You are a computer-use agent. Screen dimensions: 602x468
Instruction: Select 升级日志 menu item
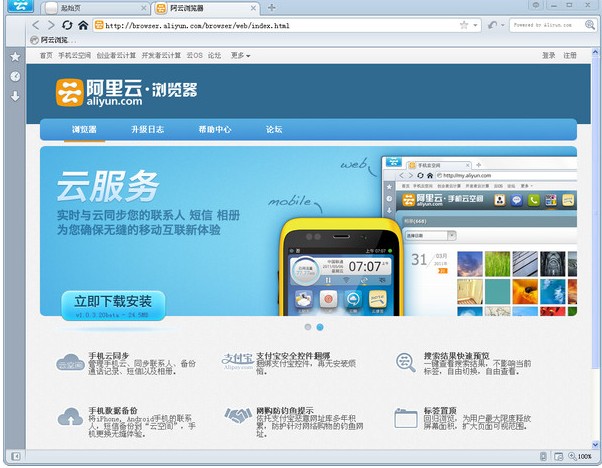(147, 129)
